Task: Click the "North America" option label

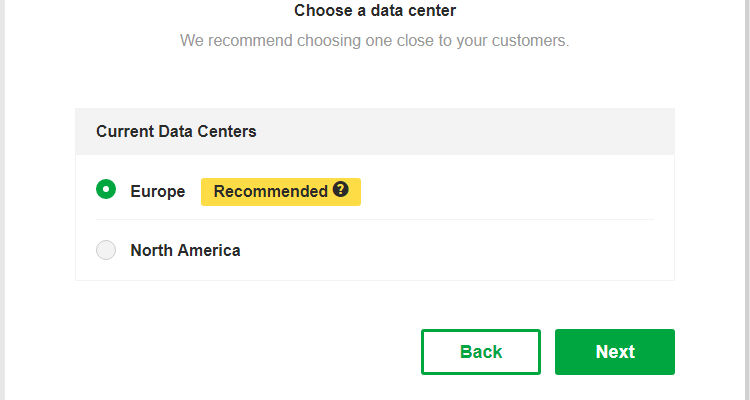Action: point(185,250)
